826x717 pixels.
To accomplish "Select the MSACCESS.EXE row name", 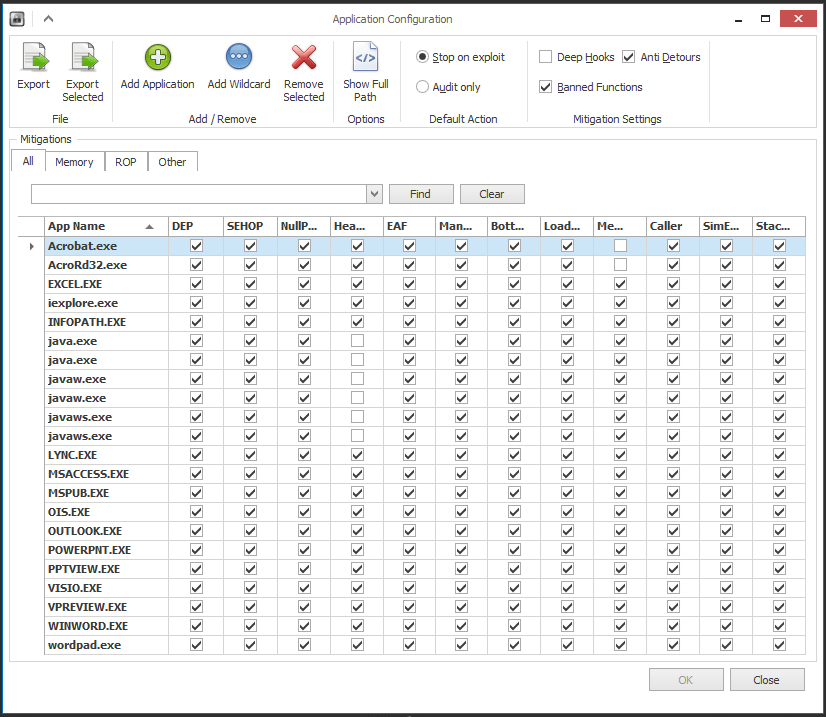I will (x=88, y=474).
